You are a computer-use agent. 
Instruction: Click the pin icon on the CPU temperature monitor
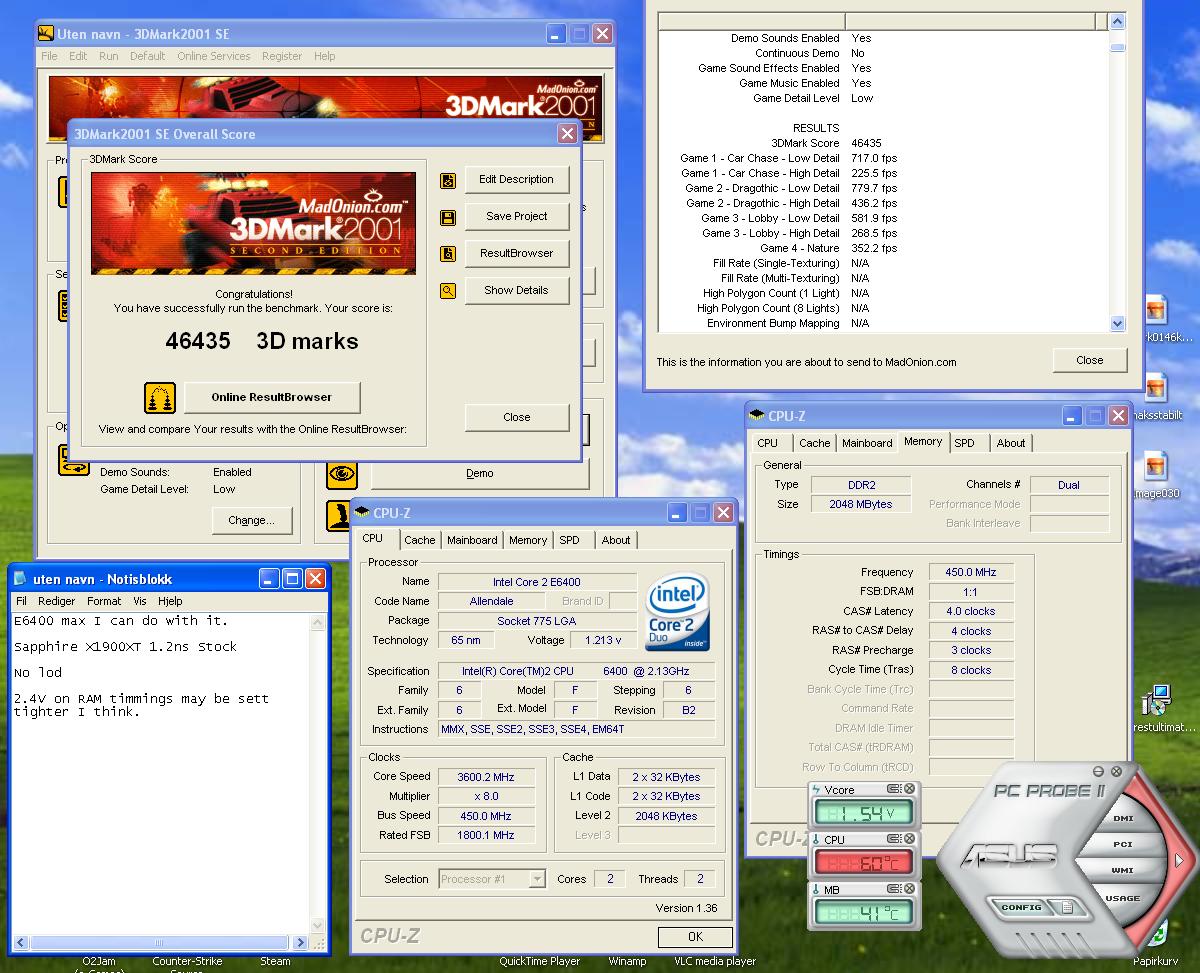(x=895, y=840)
